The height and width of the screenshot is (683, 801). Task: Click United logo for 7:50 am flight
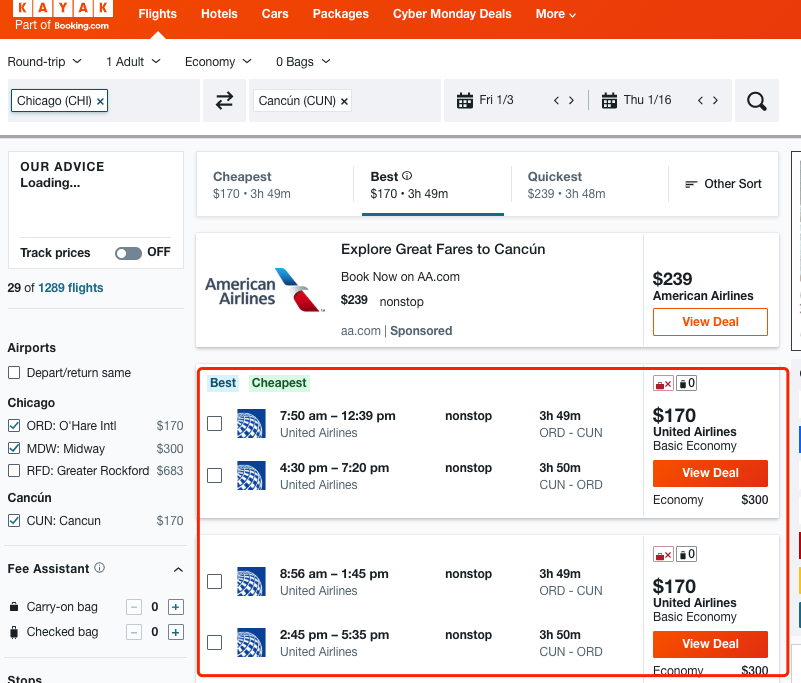pos(251,423)
